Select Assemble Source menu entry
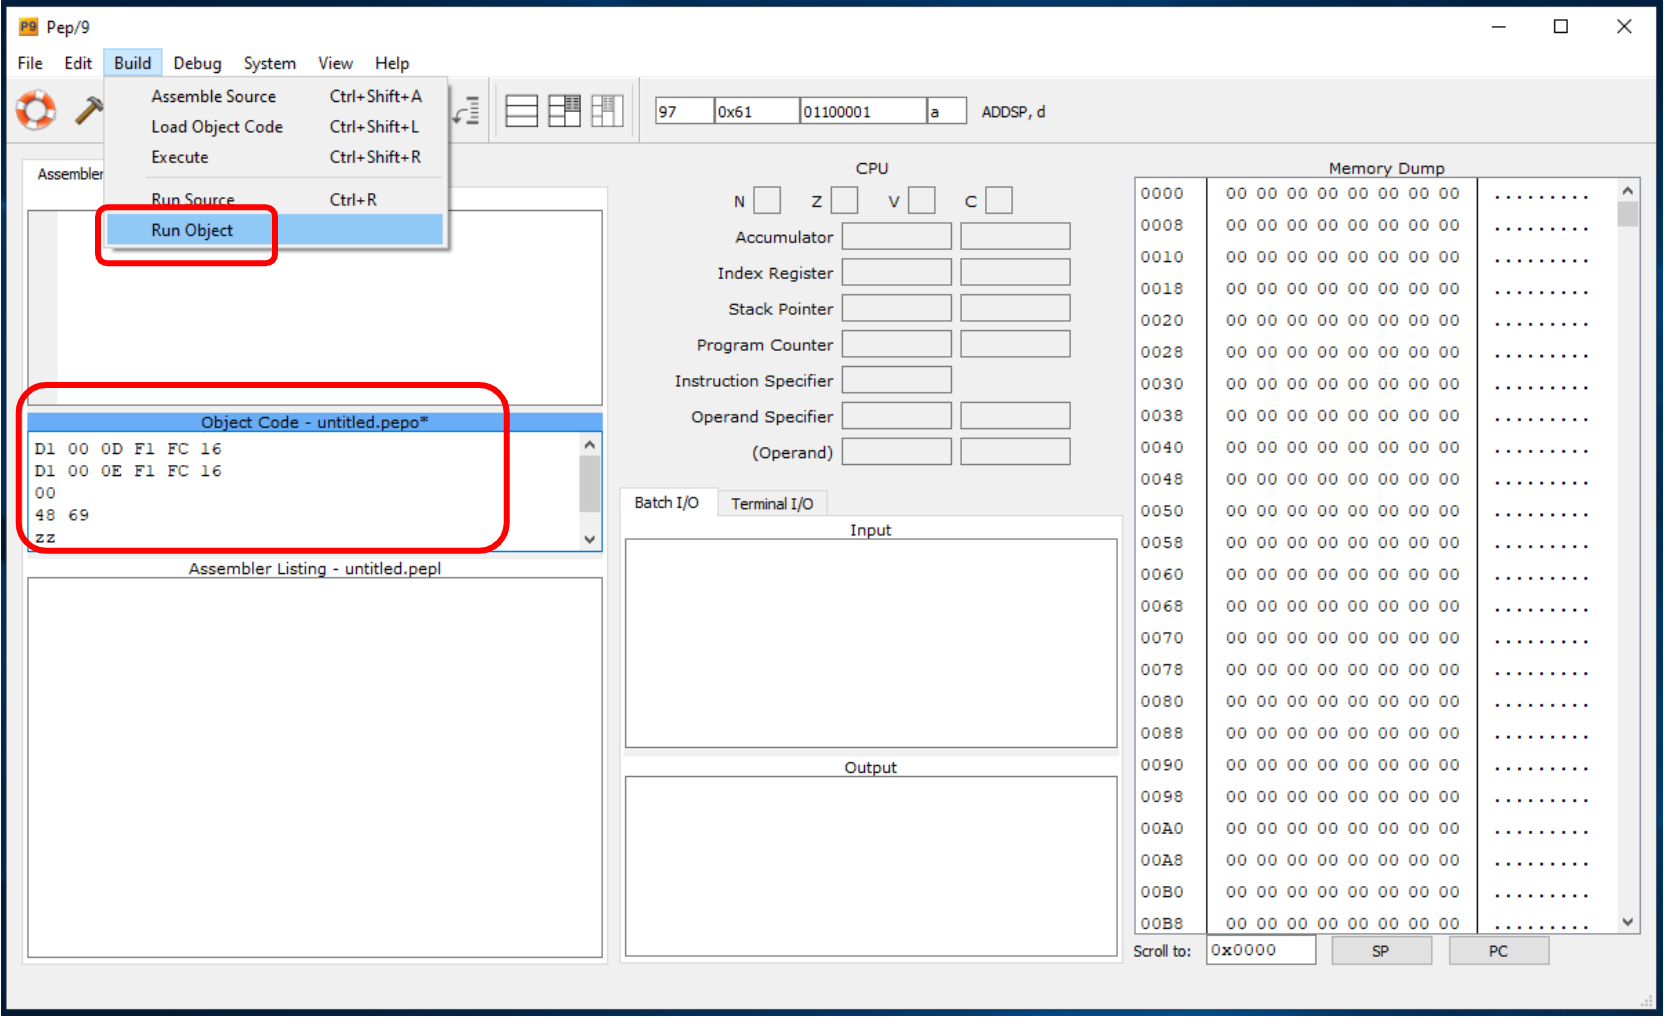 pos(213,96)
